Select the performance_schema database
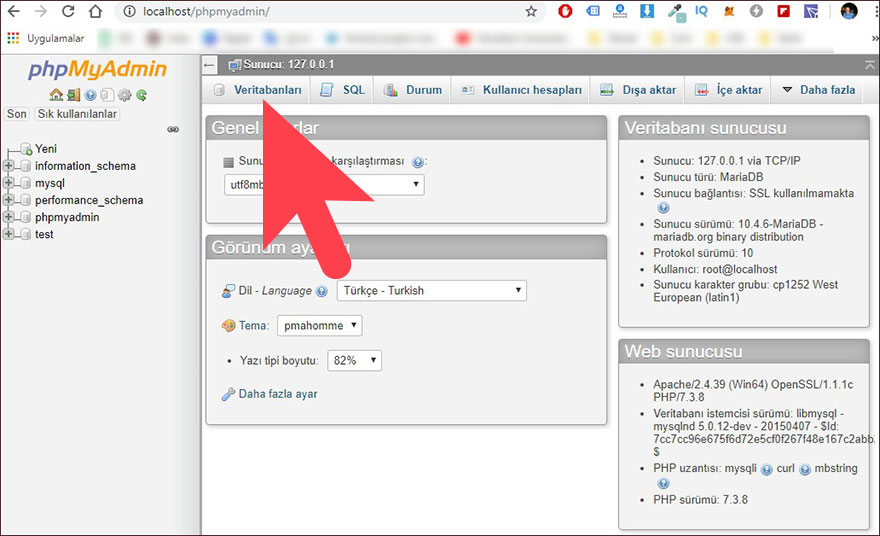 pos(89,200)
